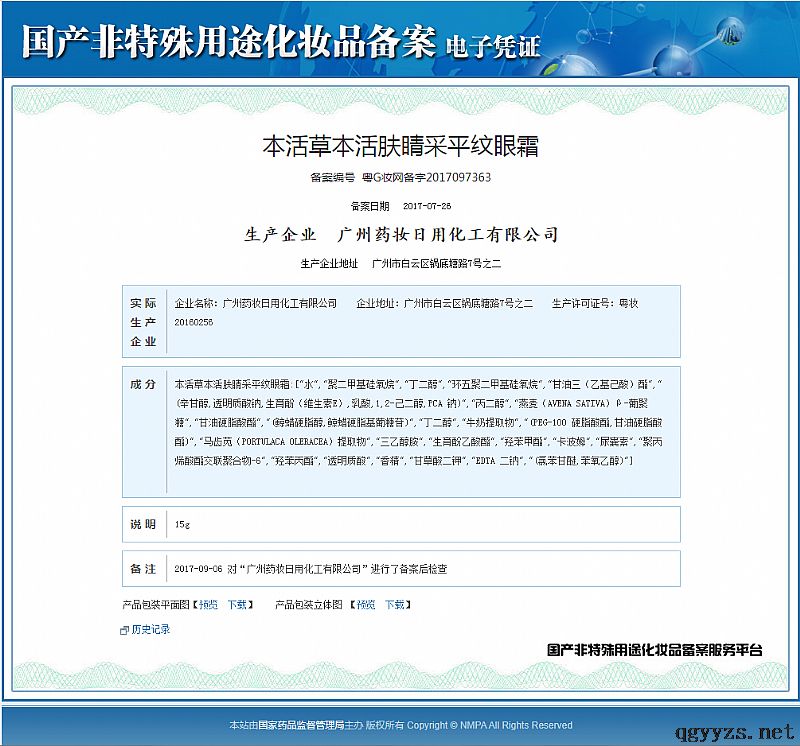The image size is (800, 746).
Task: Click the 电子凭证 header text
Action: coord(492,45)
